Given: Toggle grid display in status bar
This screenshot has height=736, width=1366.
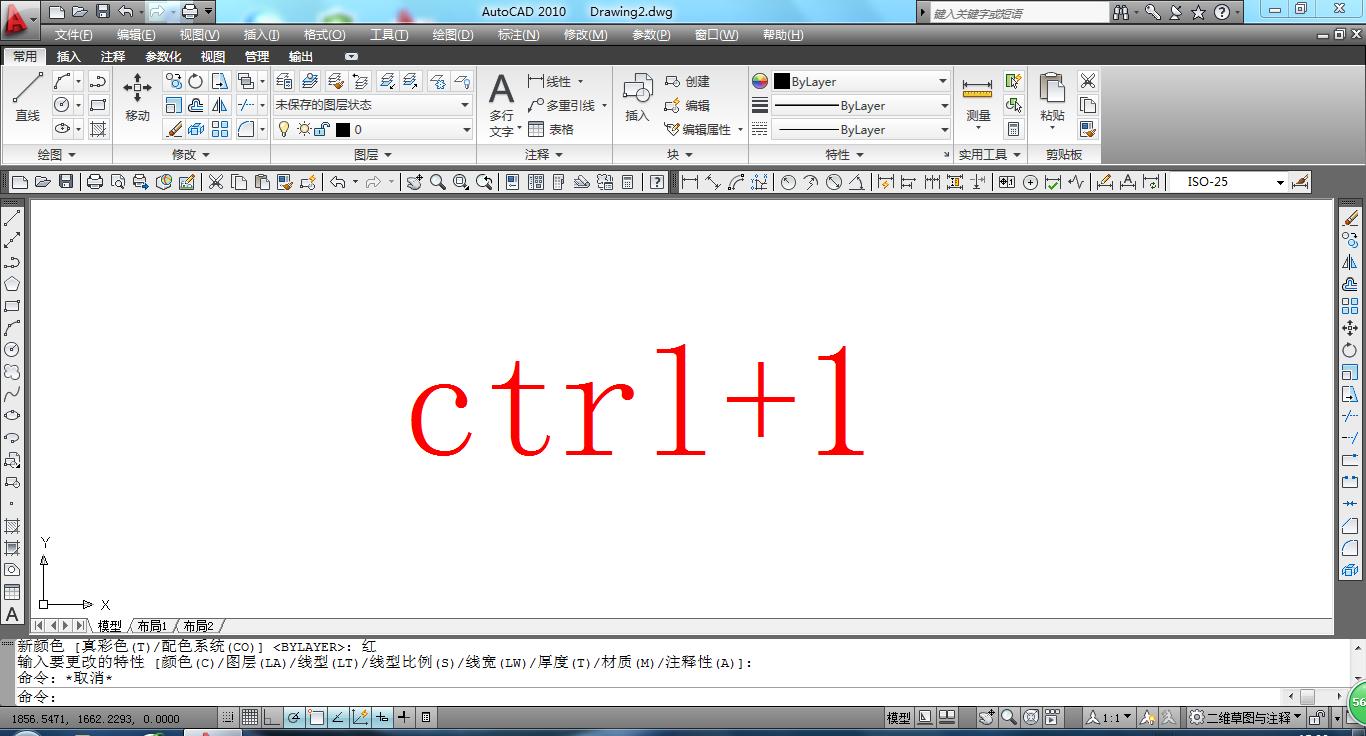Looking at the screenshot, I should point(248,717).
